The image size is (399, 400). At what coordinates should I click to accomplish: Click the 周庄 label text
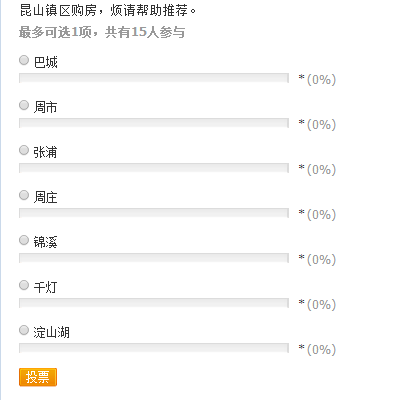coord(46,197)
